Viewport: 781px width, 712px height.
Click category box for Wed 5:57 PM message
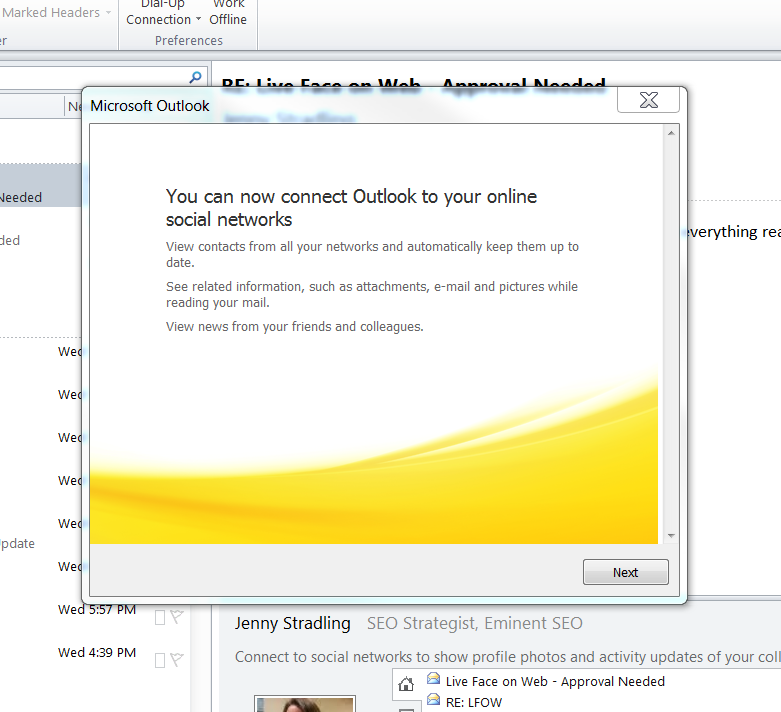[160, 617]
